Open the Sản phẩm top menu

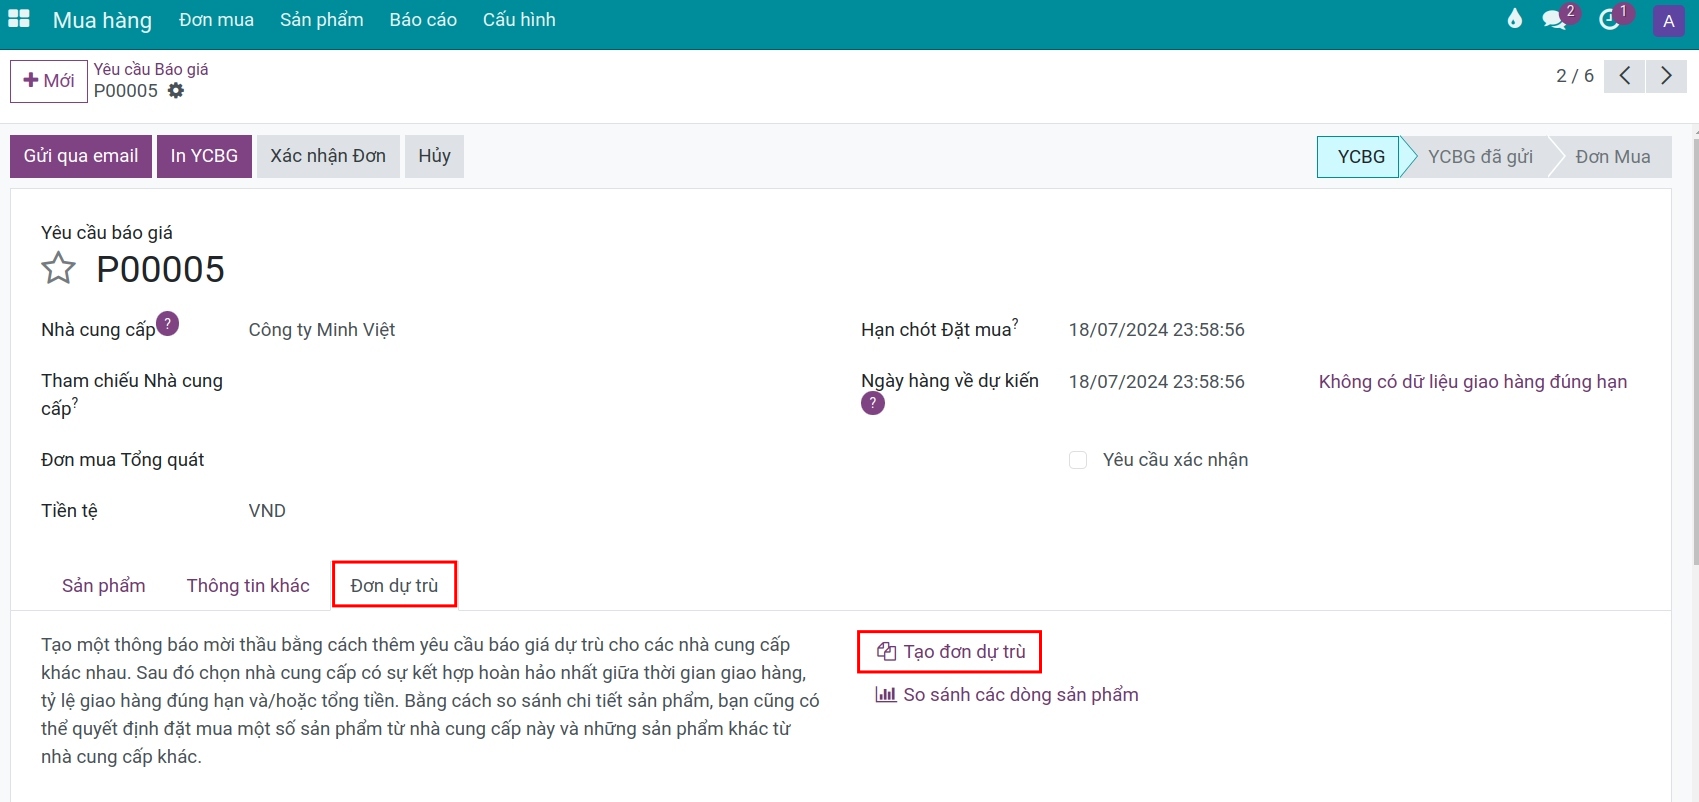pyautogui.click(x=322, y=20)
